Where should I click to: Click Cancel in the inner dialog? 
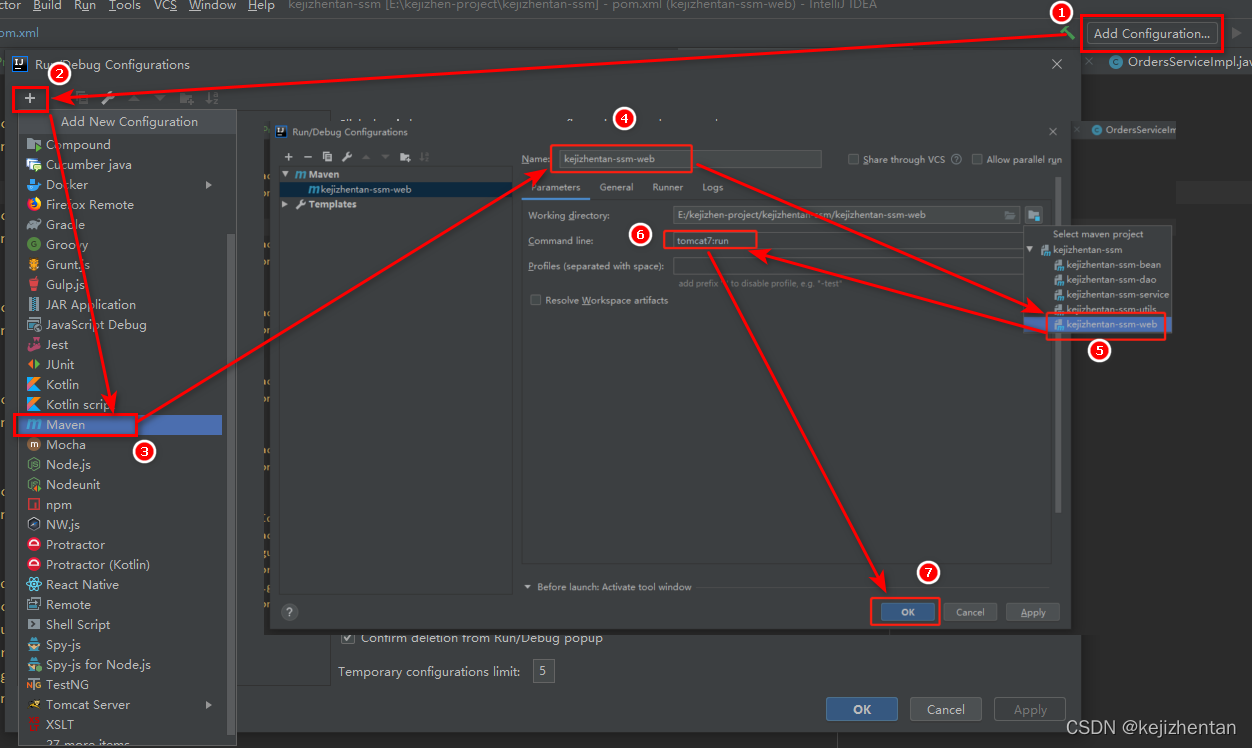tap(970, 612)
